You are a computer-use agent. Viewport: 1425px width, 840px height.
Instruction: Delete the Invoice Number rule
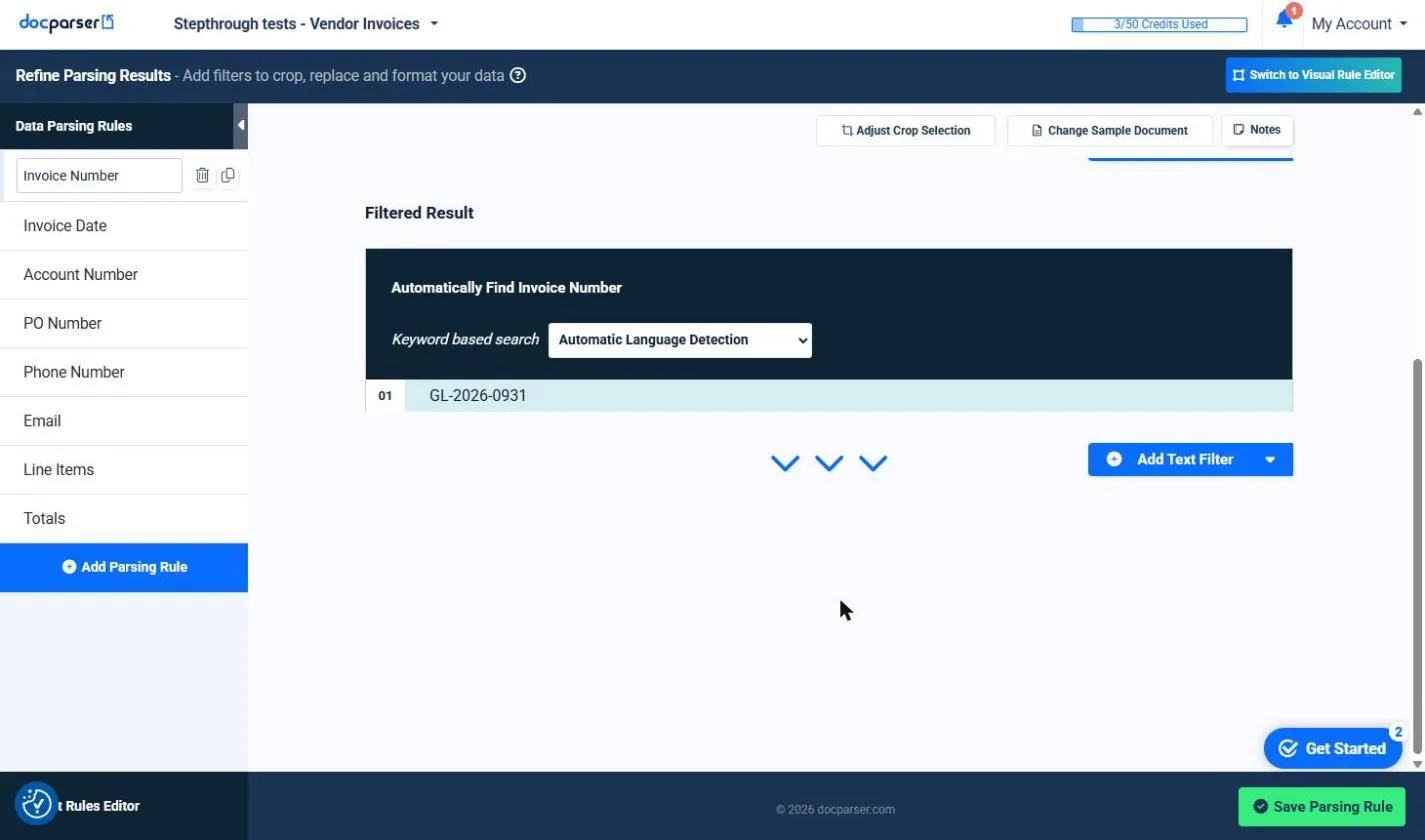coord(202,175)
